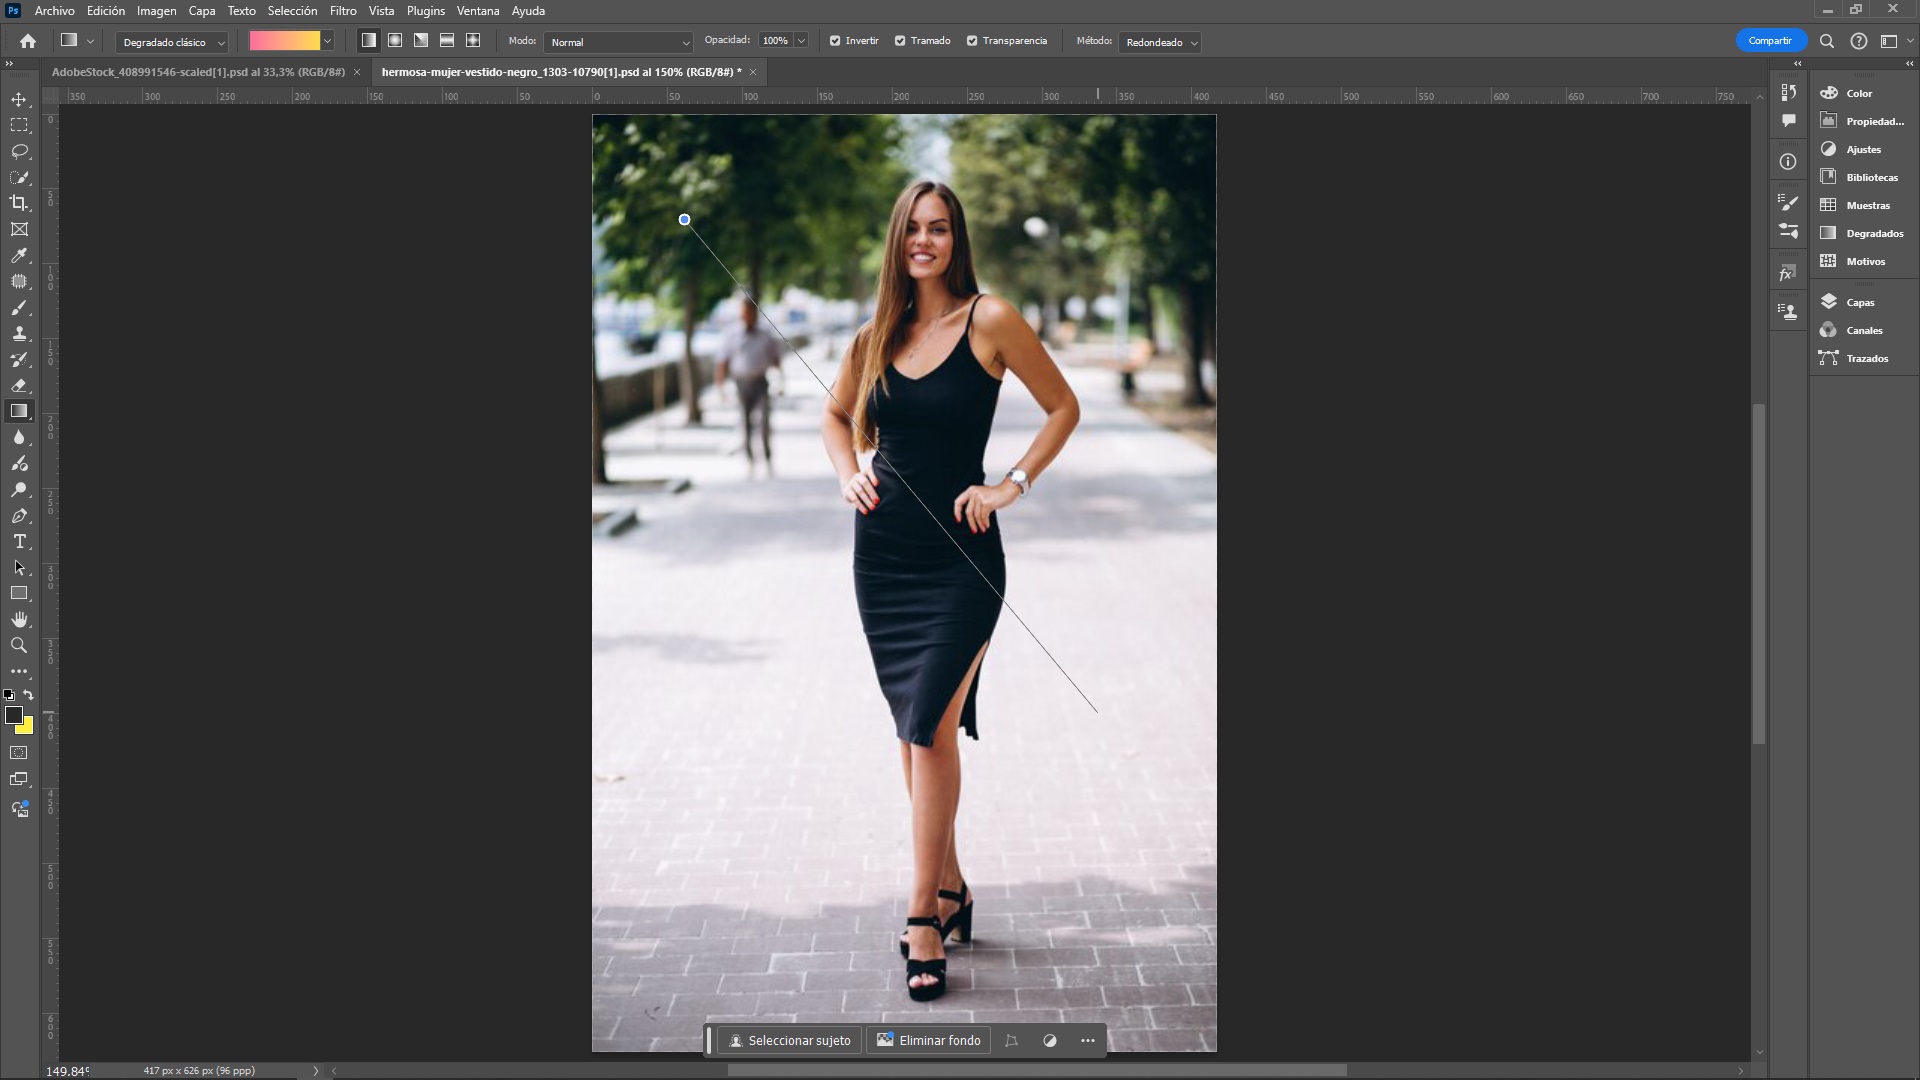Select the Type tool

tap(19, 542)
